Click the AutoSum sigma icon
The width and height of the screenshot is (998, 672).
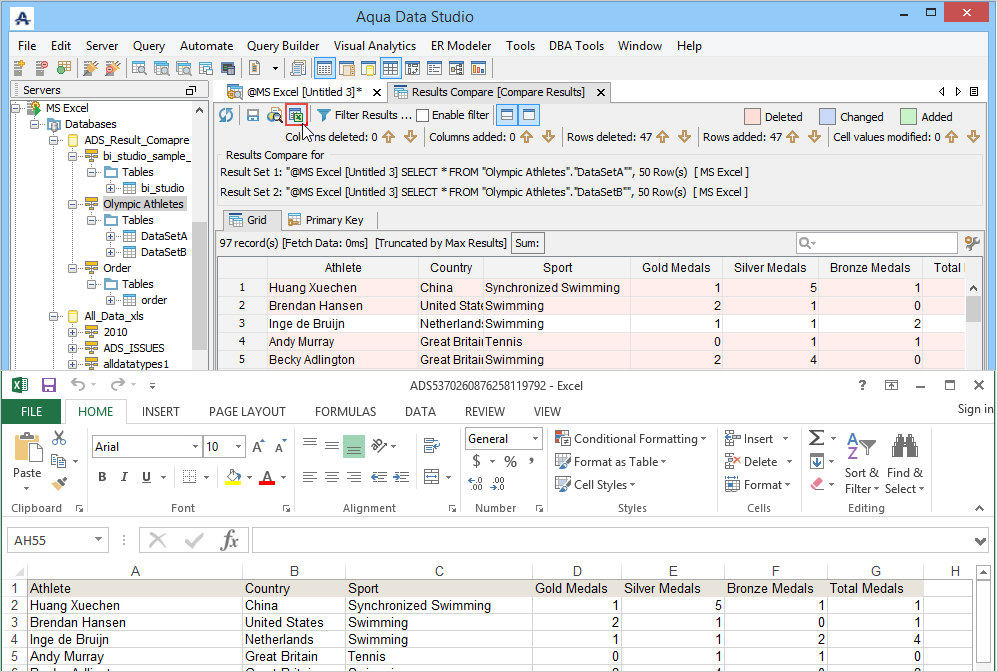click(x=816, y=438)
